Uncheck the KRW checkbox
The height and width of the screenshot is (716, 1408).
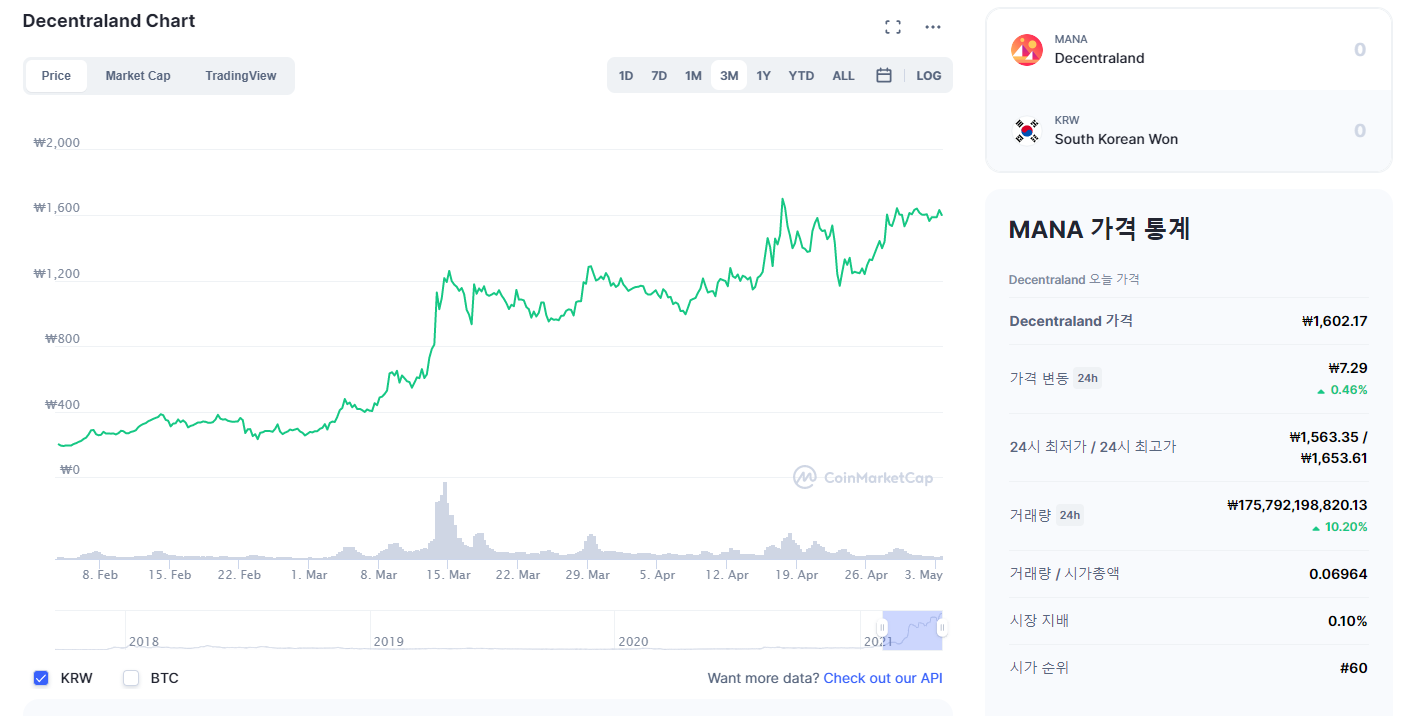pos(41,678)
